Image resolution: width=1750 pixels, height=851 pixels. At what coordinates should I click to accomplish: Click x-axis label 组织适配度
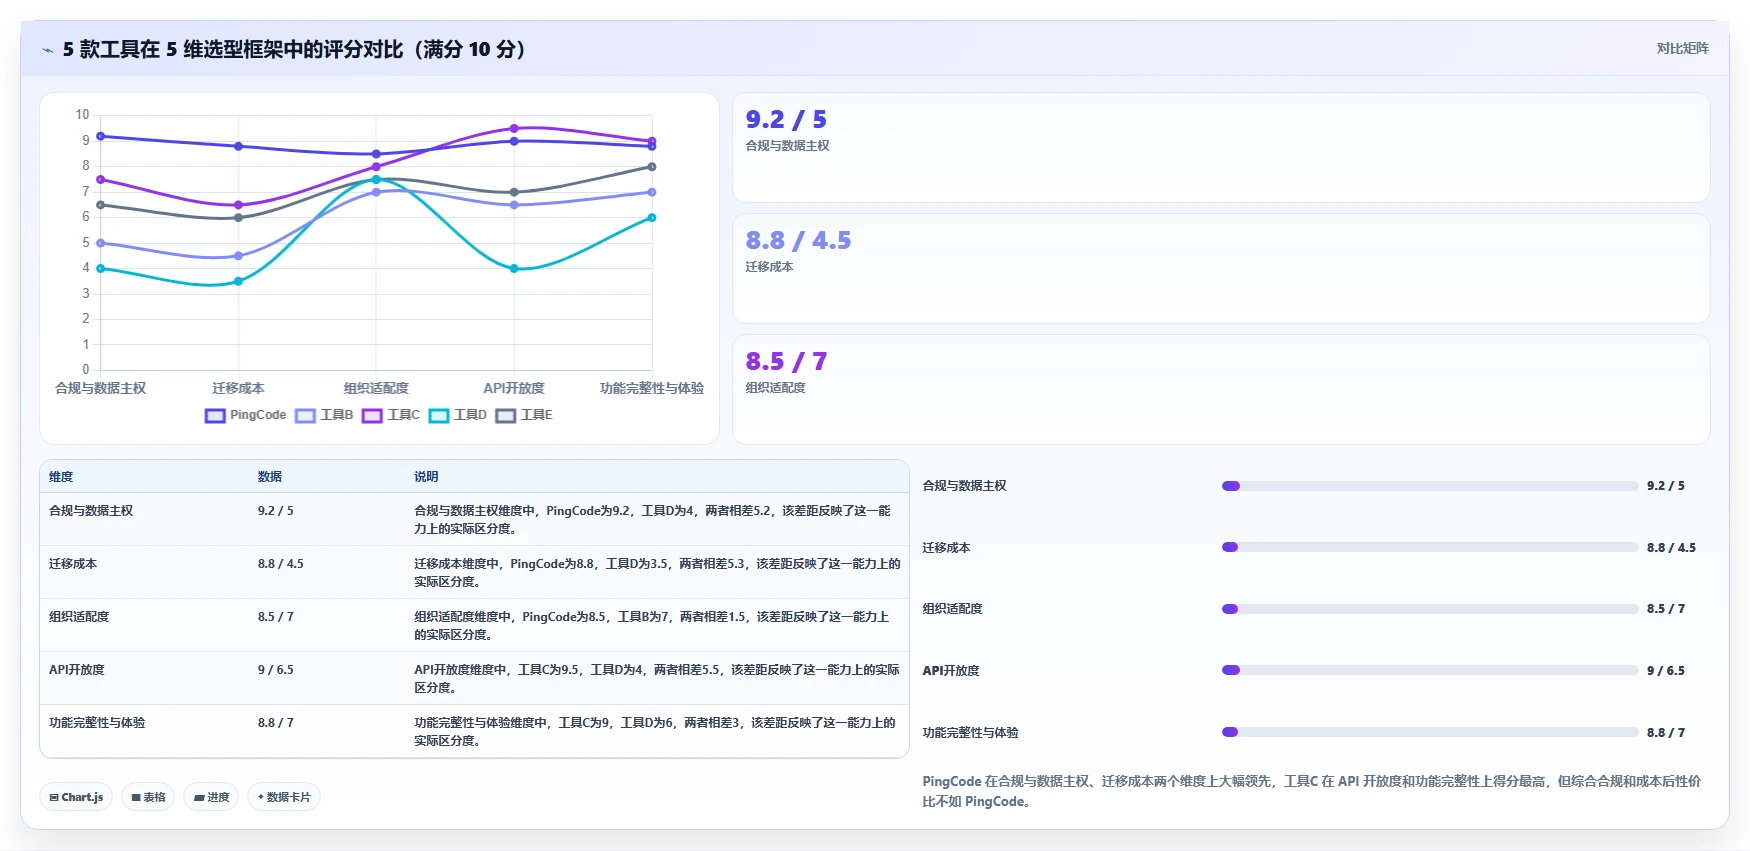click(x=376, y=388)
